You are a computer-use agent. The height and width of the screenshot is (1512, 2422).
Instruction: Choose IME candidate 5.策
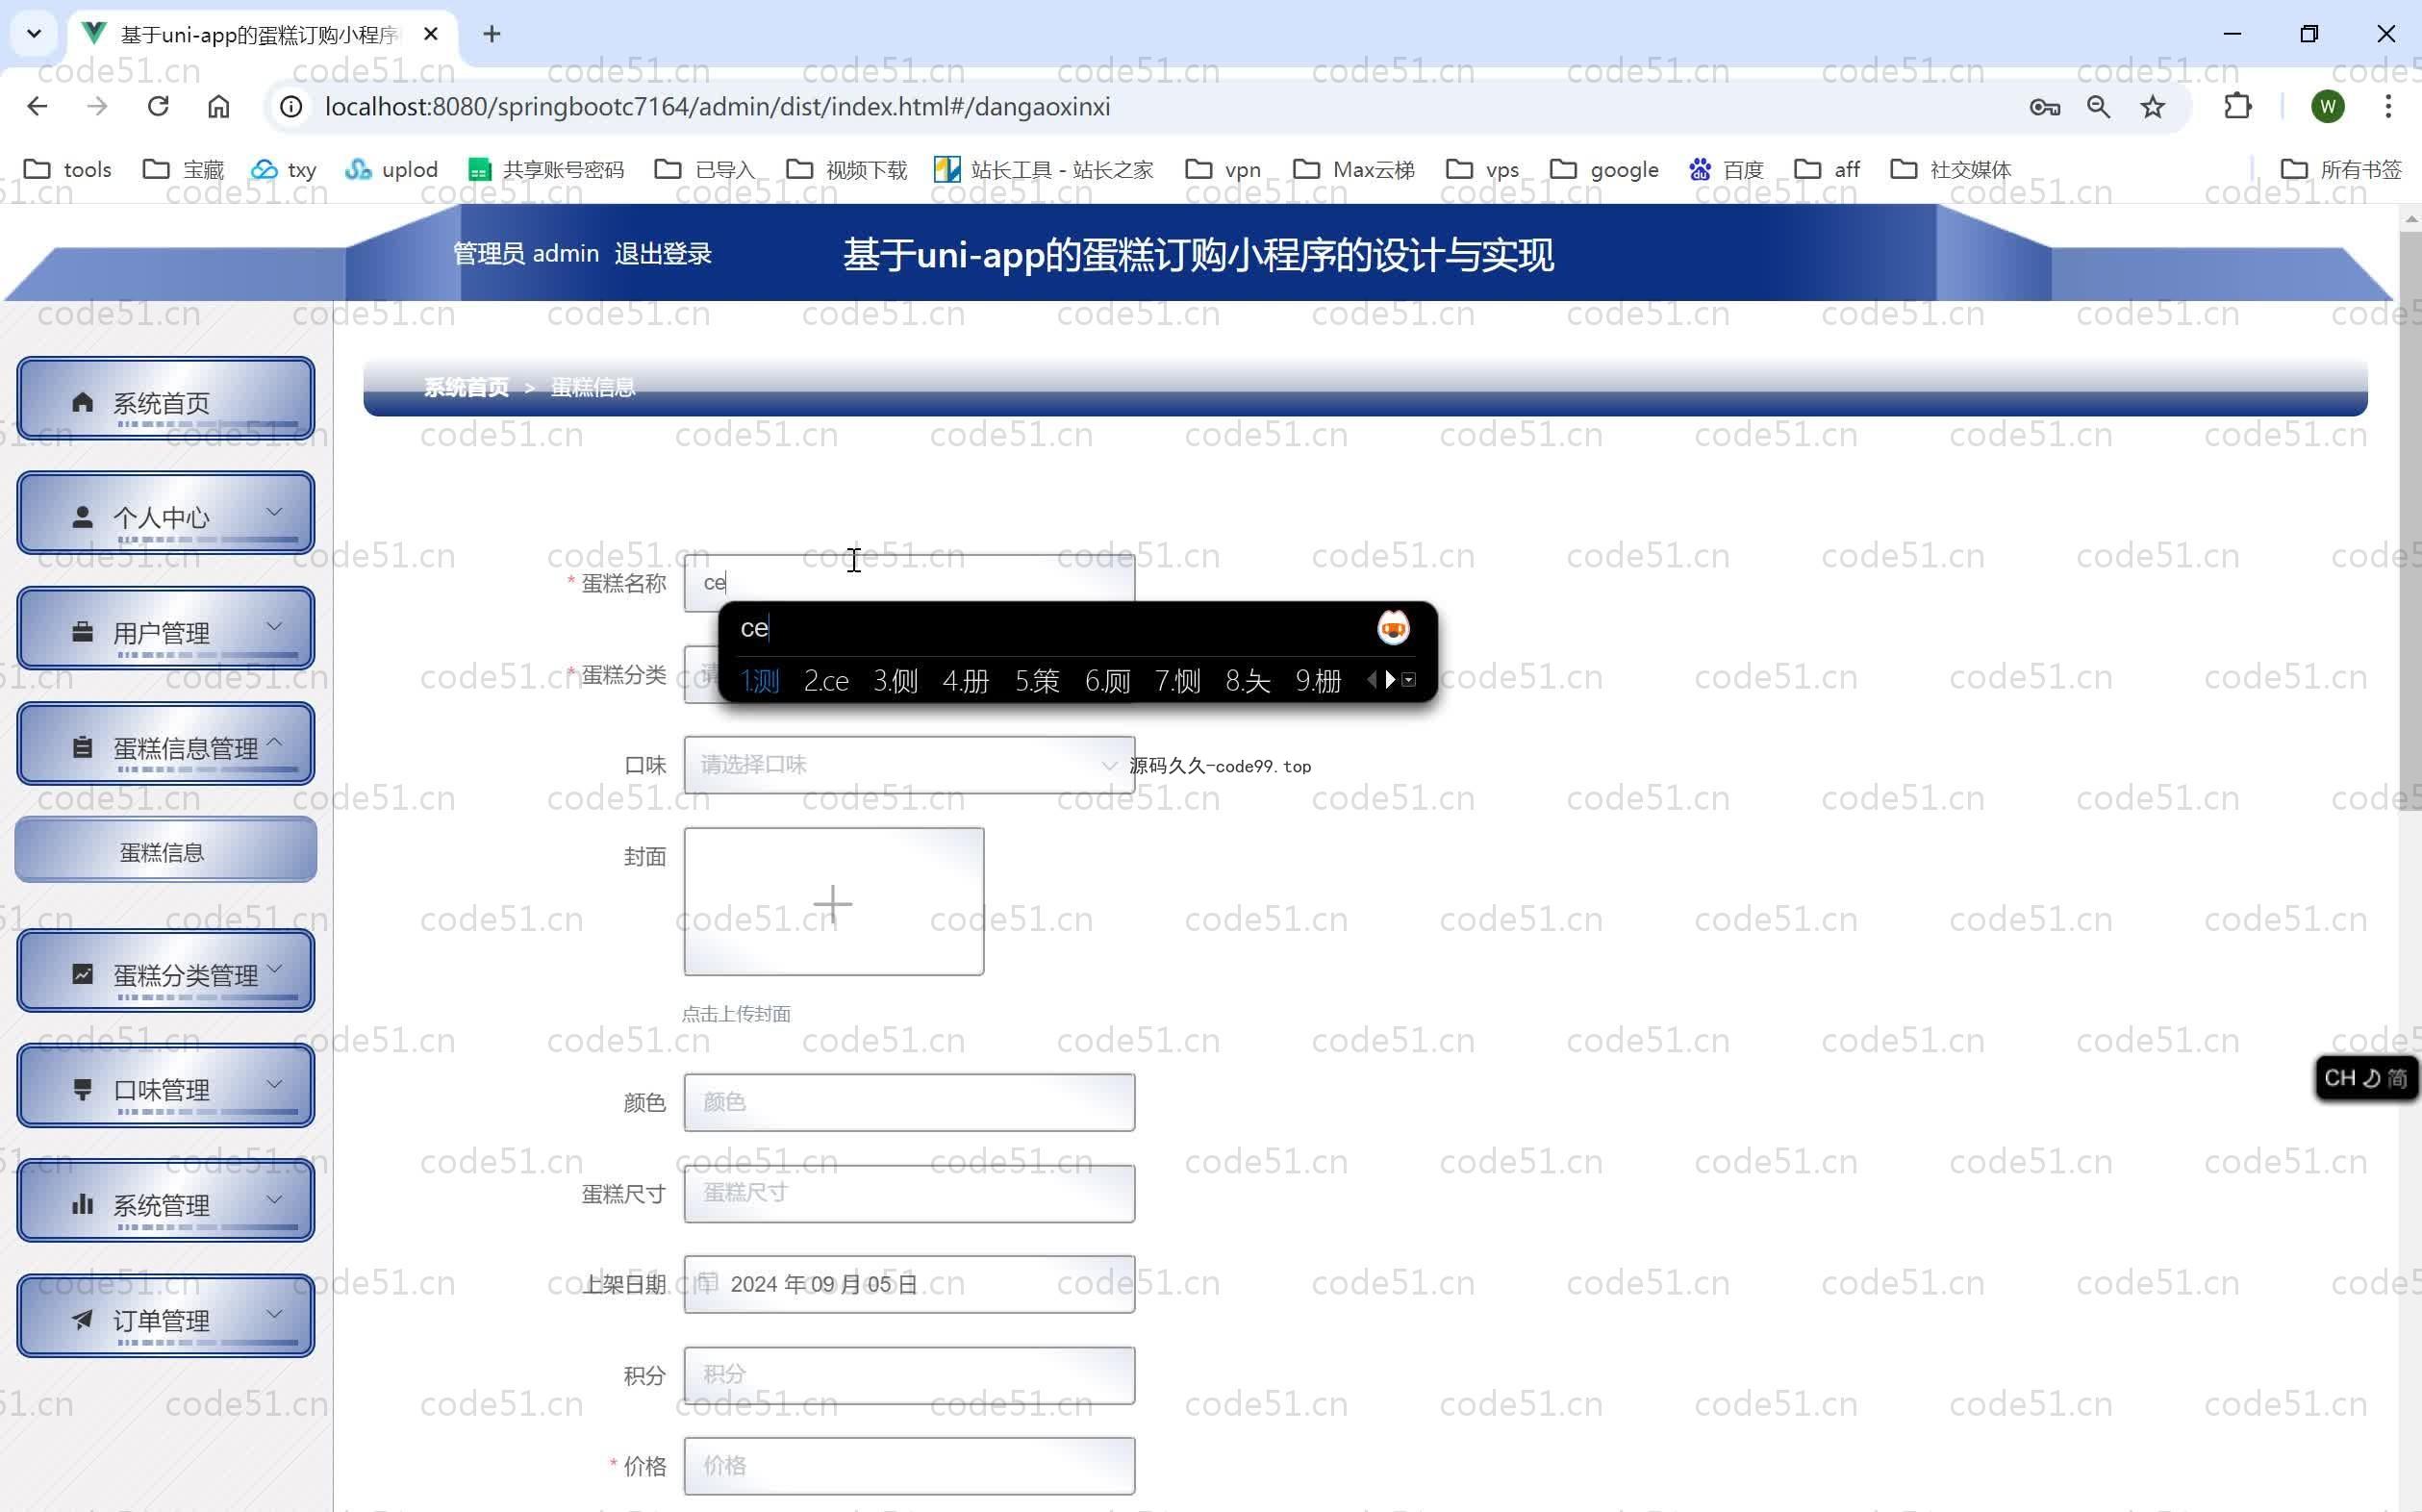pos(1037,681)
